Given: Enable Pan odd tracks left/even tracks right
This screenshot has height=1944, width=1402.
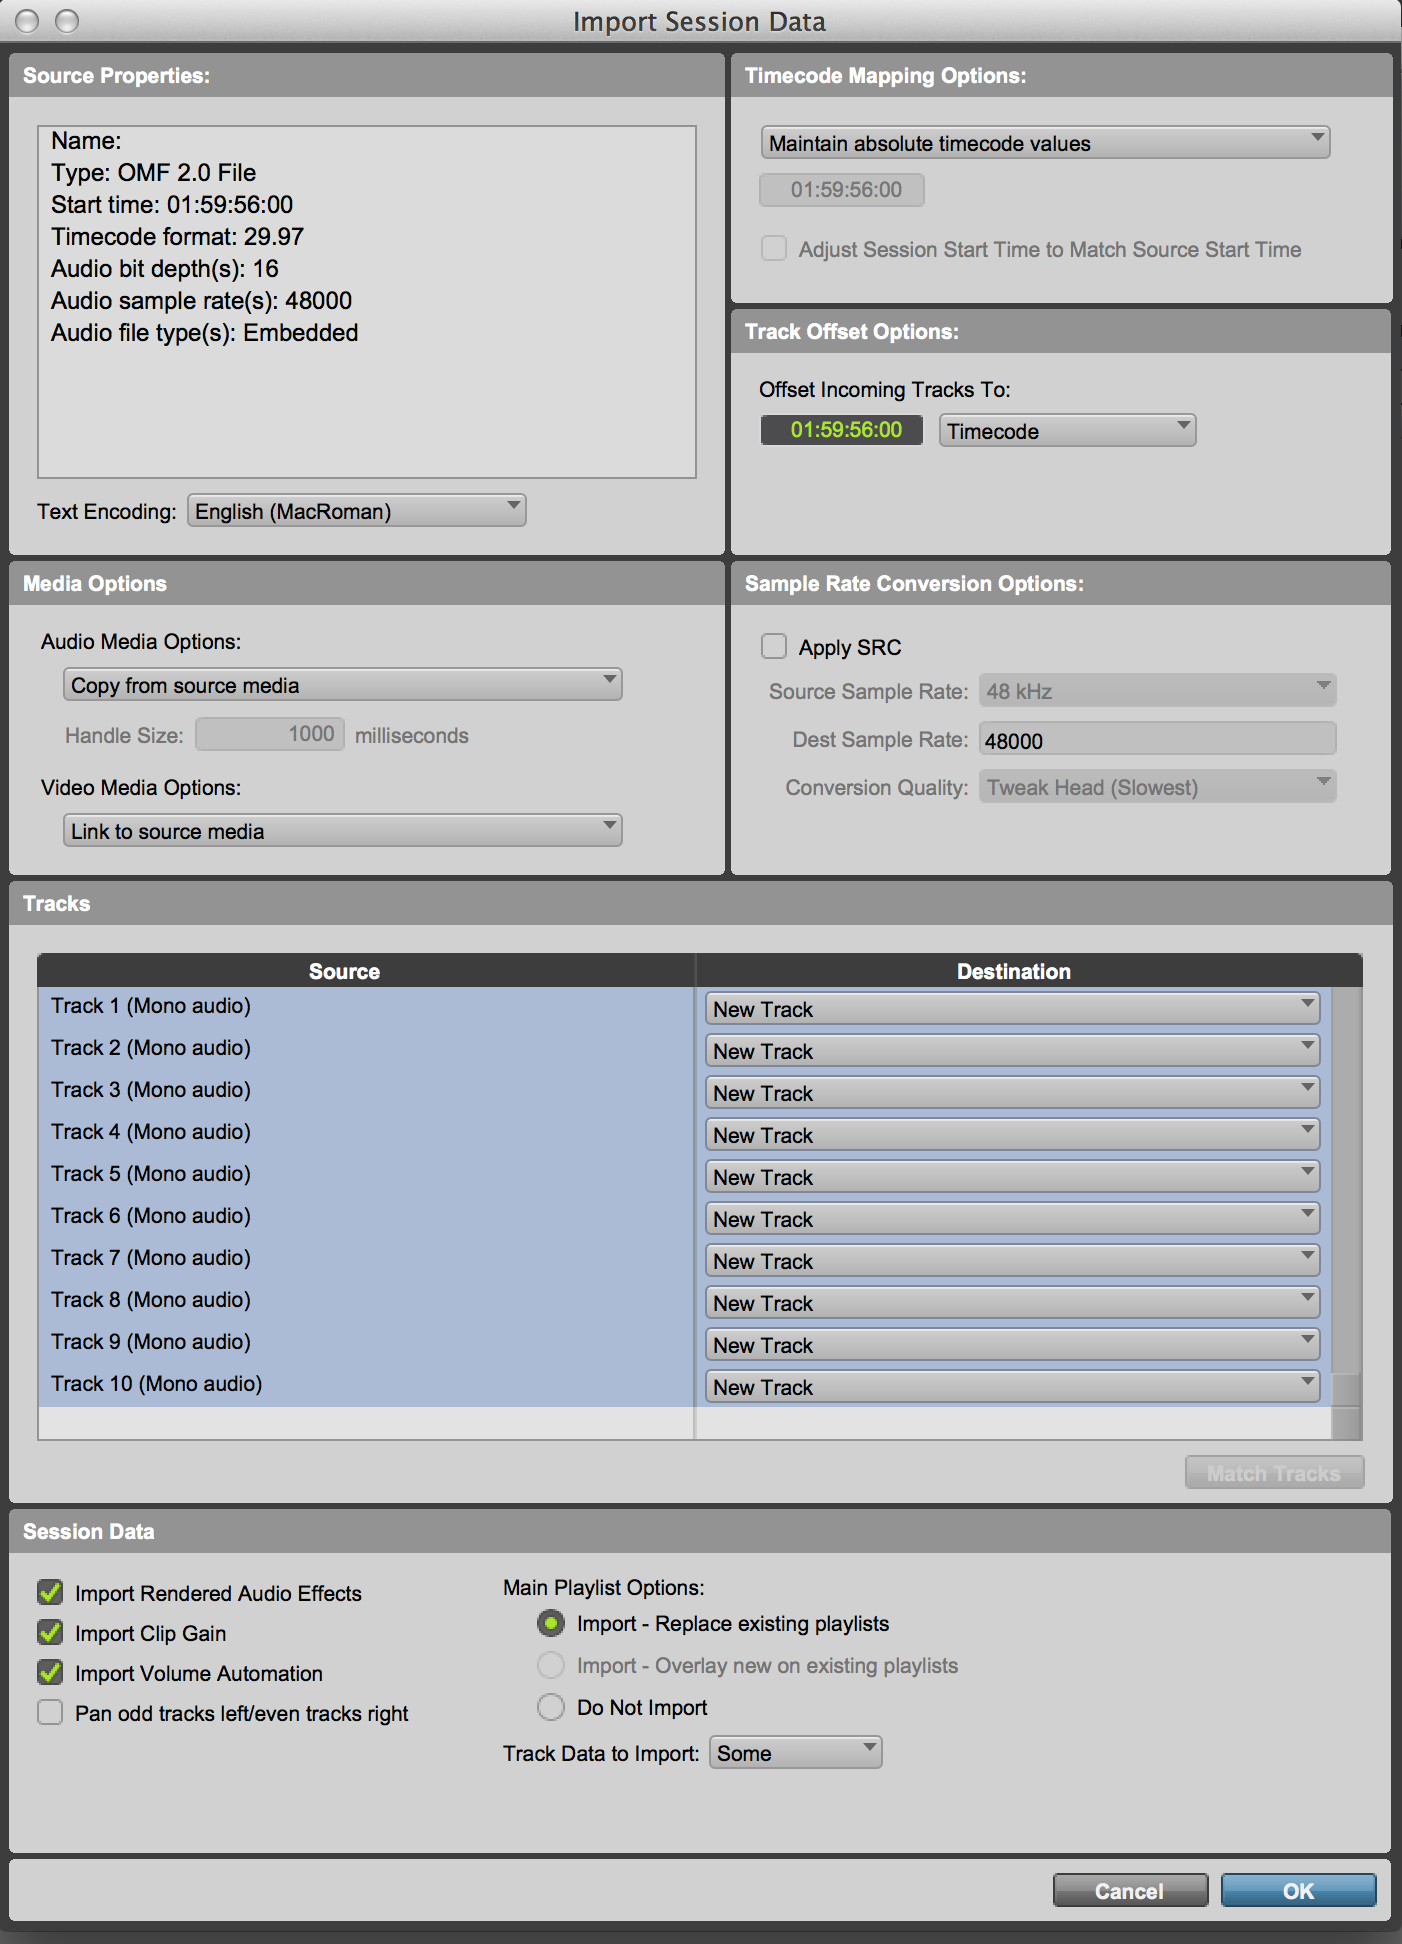Looking at the screenshot, I should tap(50, 1712).
